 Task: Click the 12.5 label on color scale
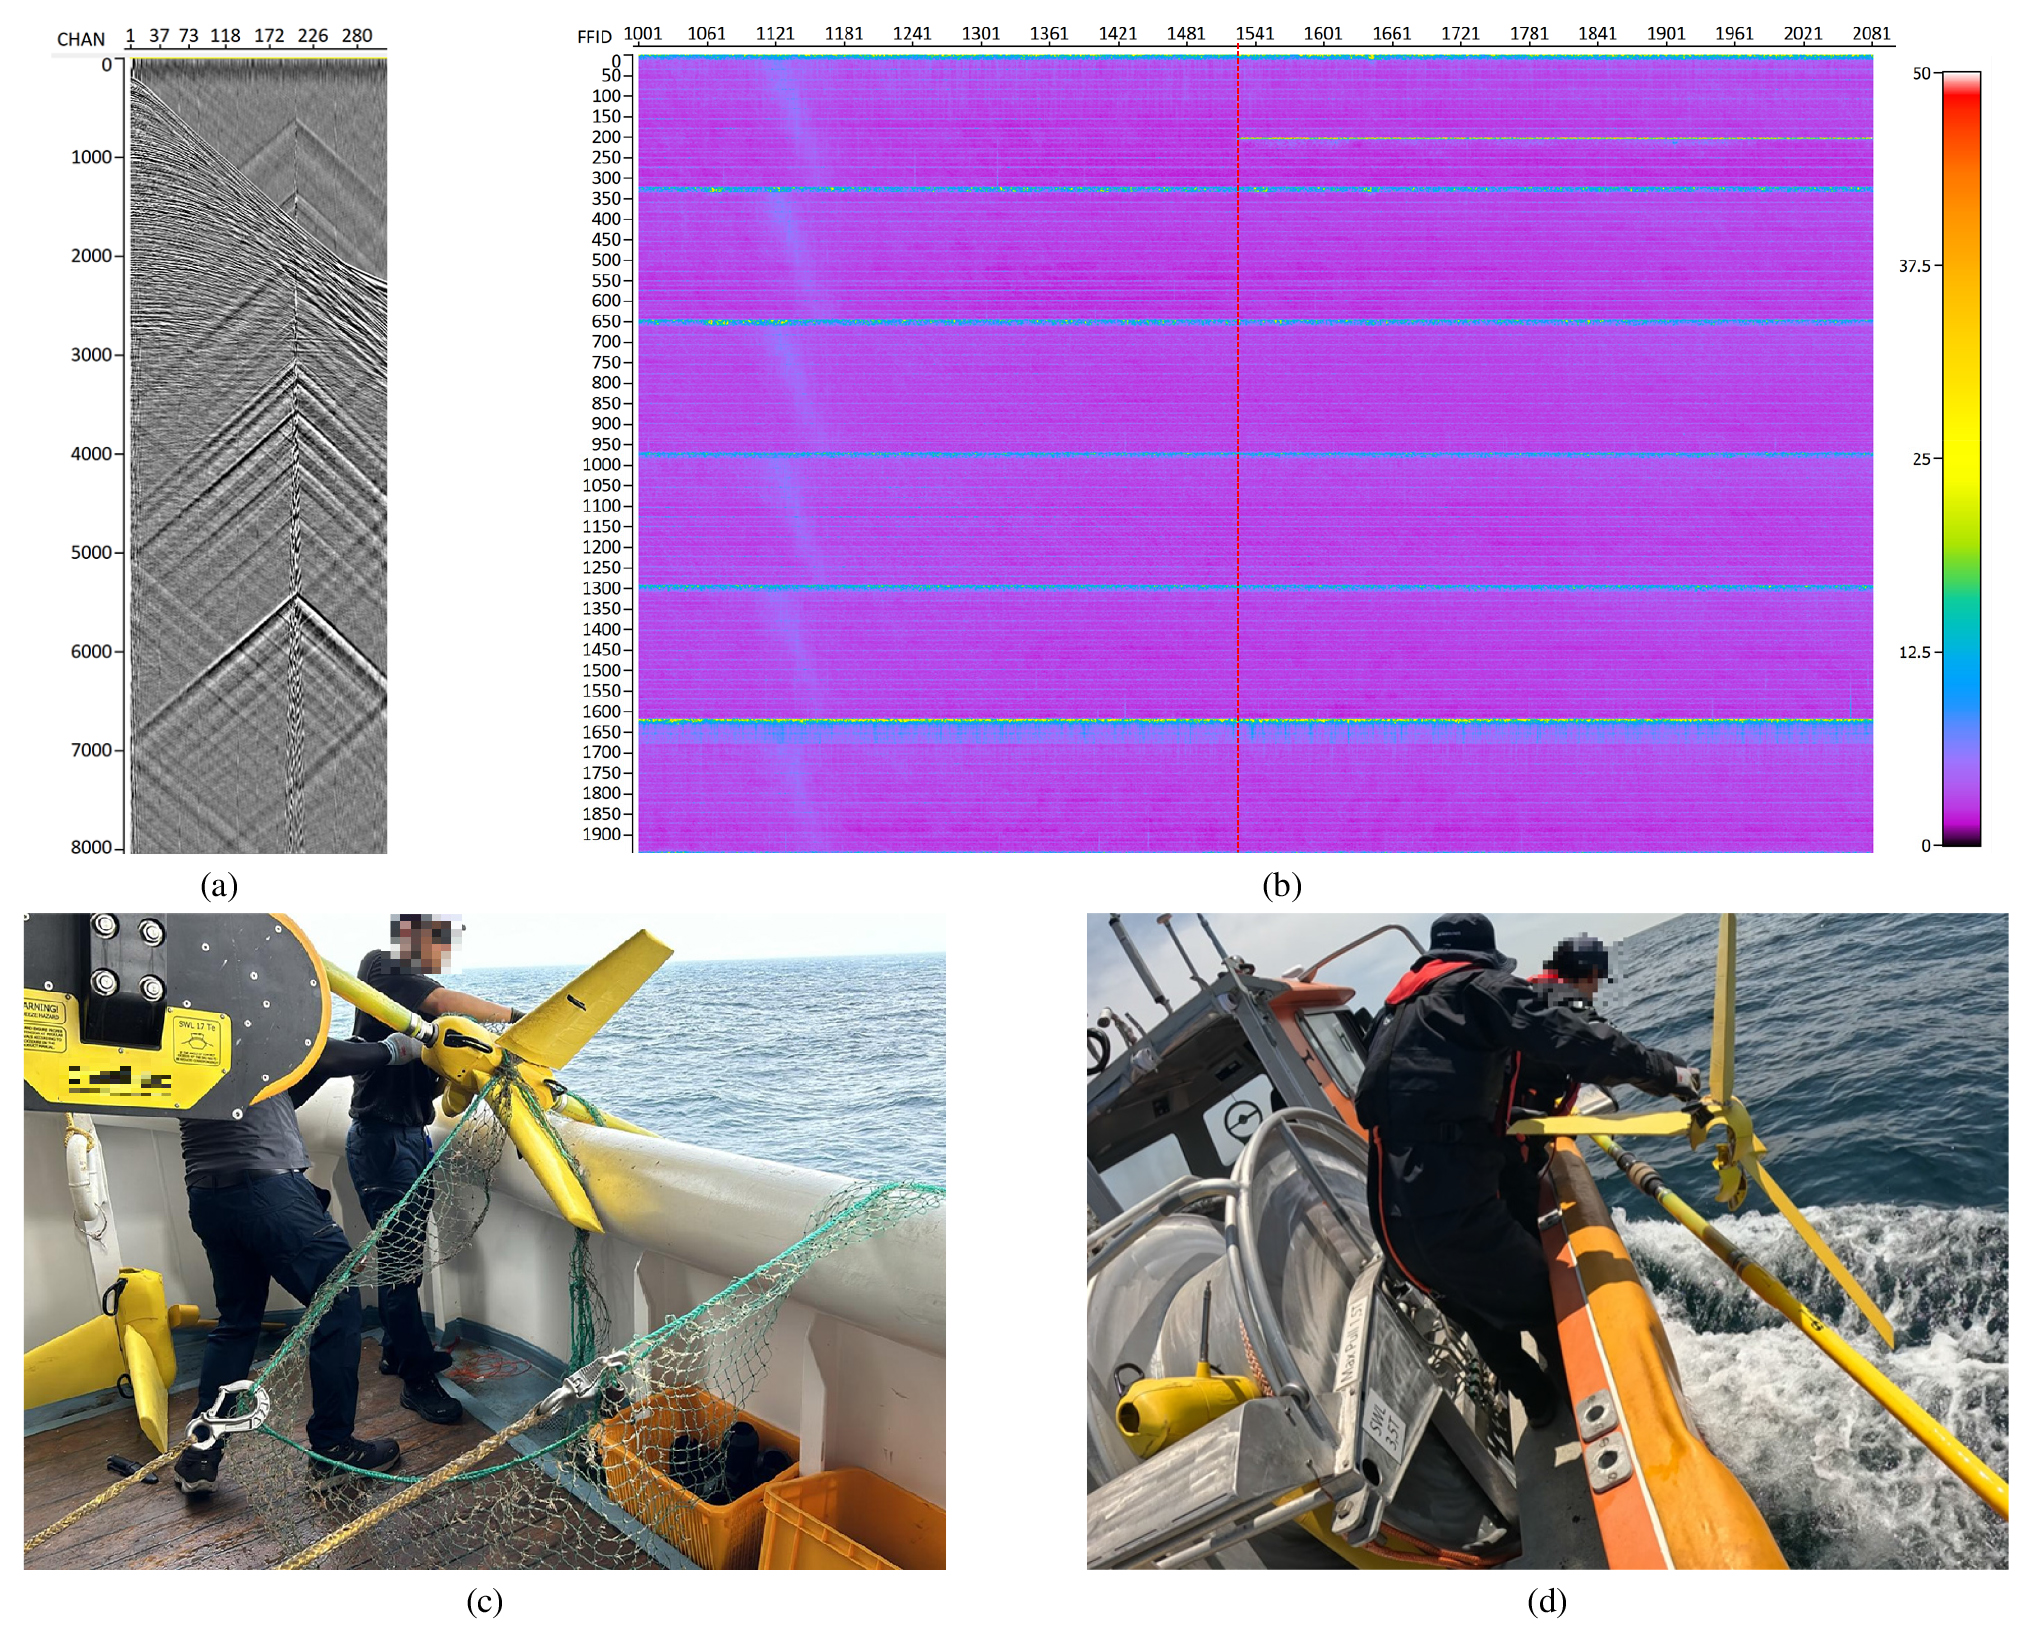[x=1915, y=653]
